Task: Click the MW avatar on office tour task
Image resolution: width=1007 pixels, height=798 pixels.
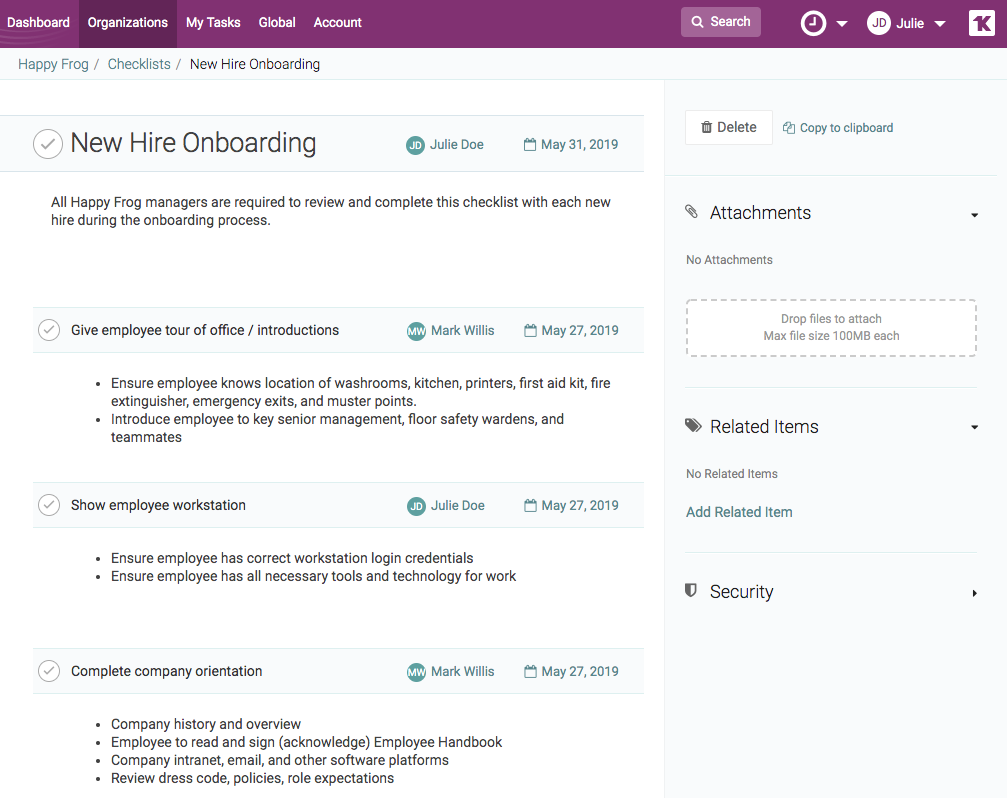Action: [x=416, y=331]
